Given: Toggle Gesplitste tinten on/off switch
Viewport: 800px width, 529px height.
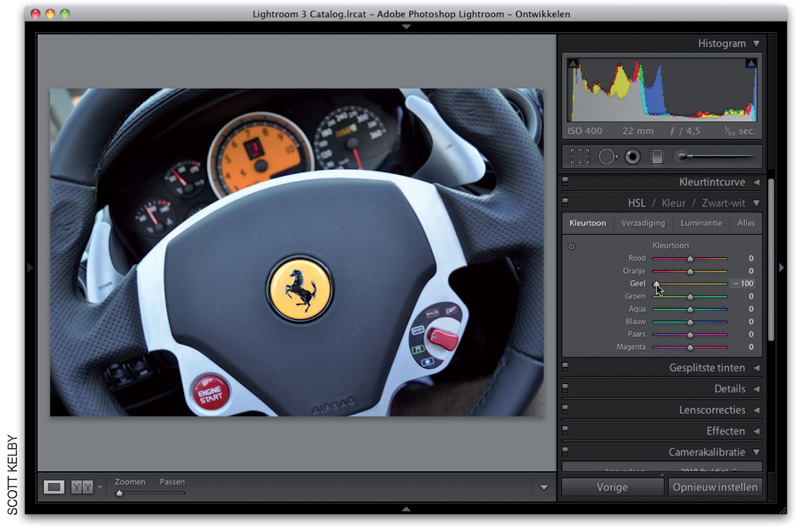Looking at the screenshot, I should pyautogui.click(x=565, y=367).
